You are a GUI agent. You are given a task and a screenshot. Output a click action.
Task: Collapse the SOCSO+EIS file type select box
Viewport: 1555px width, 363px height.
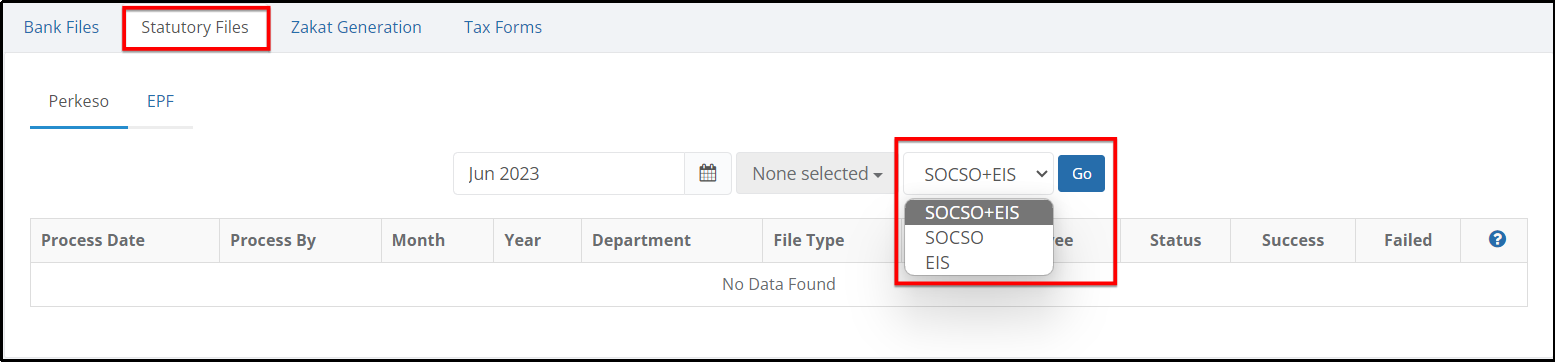click(978, 173)
